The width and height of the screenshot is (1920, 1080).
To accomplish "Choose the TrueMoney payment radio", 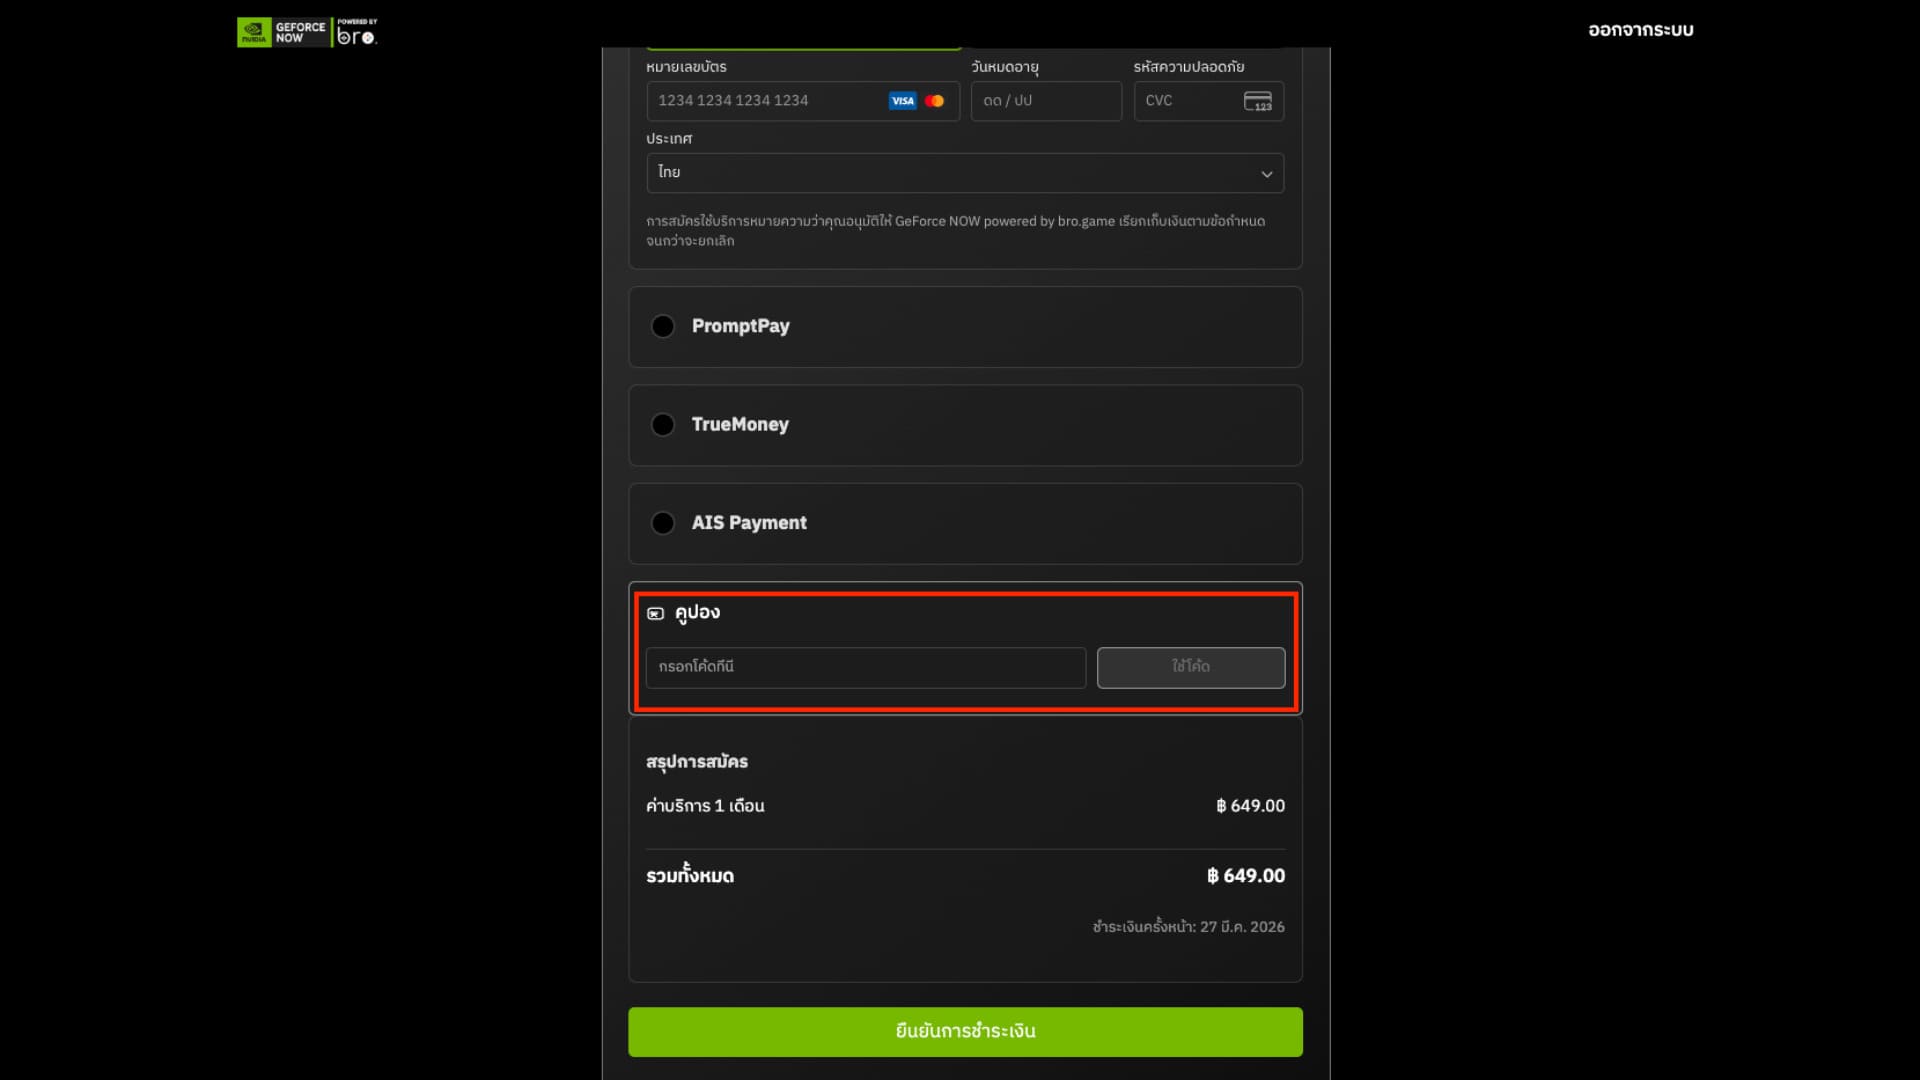I will coord(662,425).
